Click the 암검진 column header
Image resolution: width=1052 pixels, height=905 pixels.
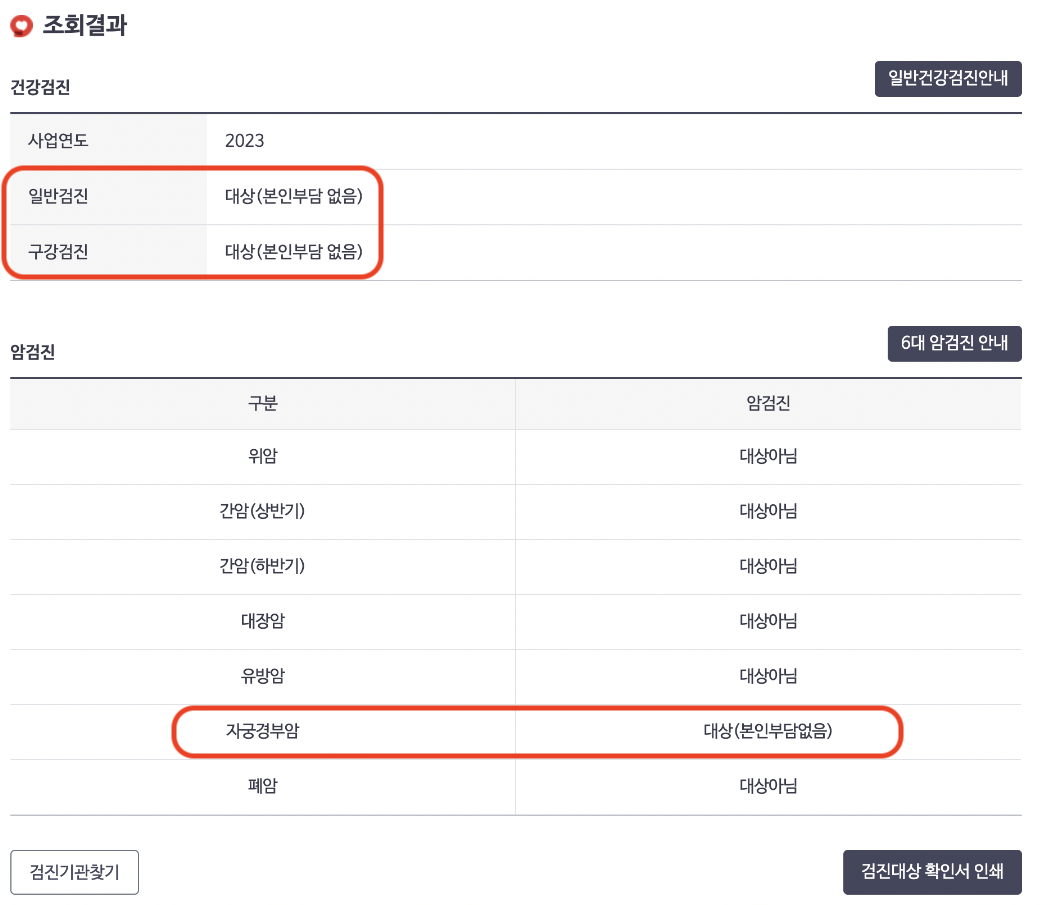pyautogui.click(x=768, y=403)
